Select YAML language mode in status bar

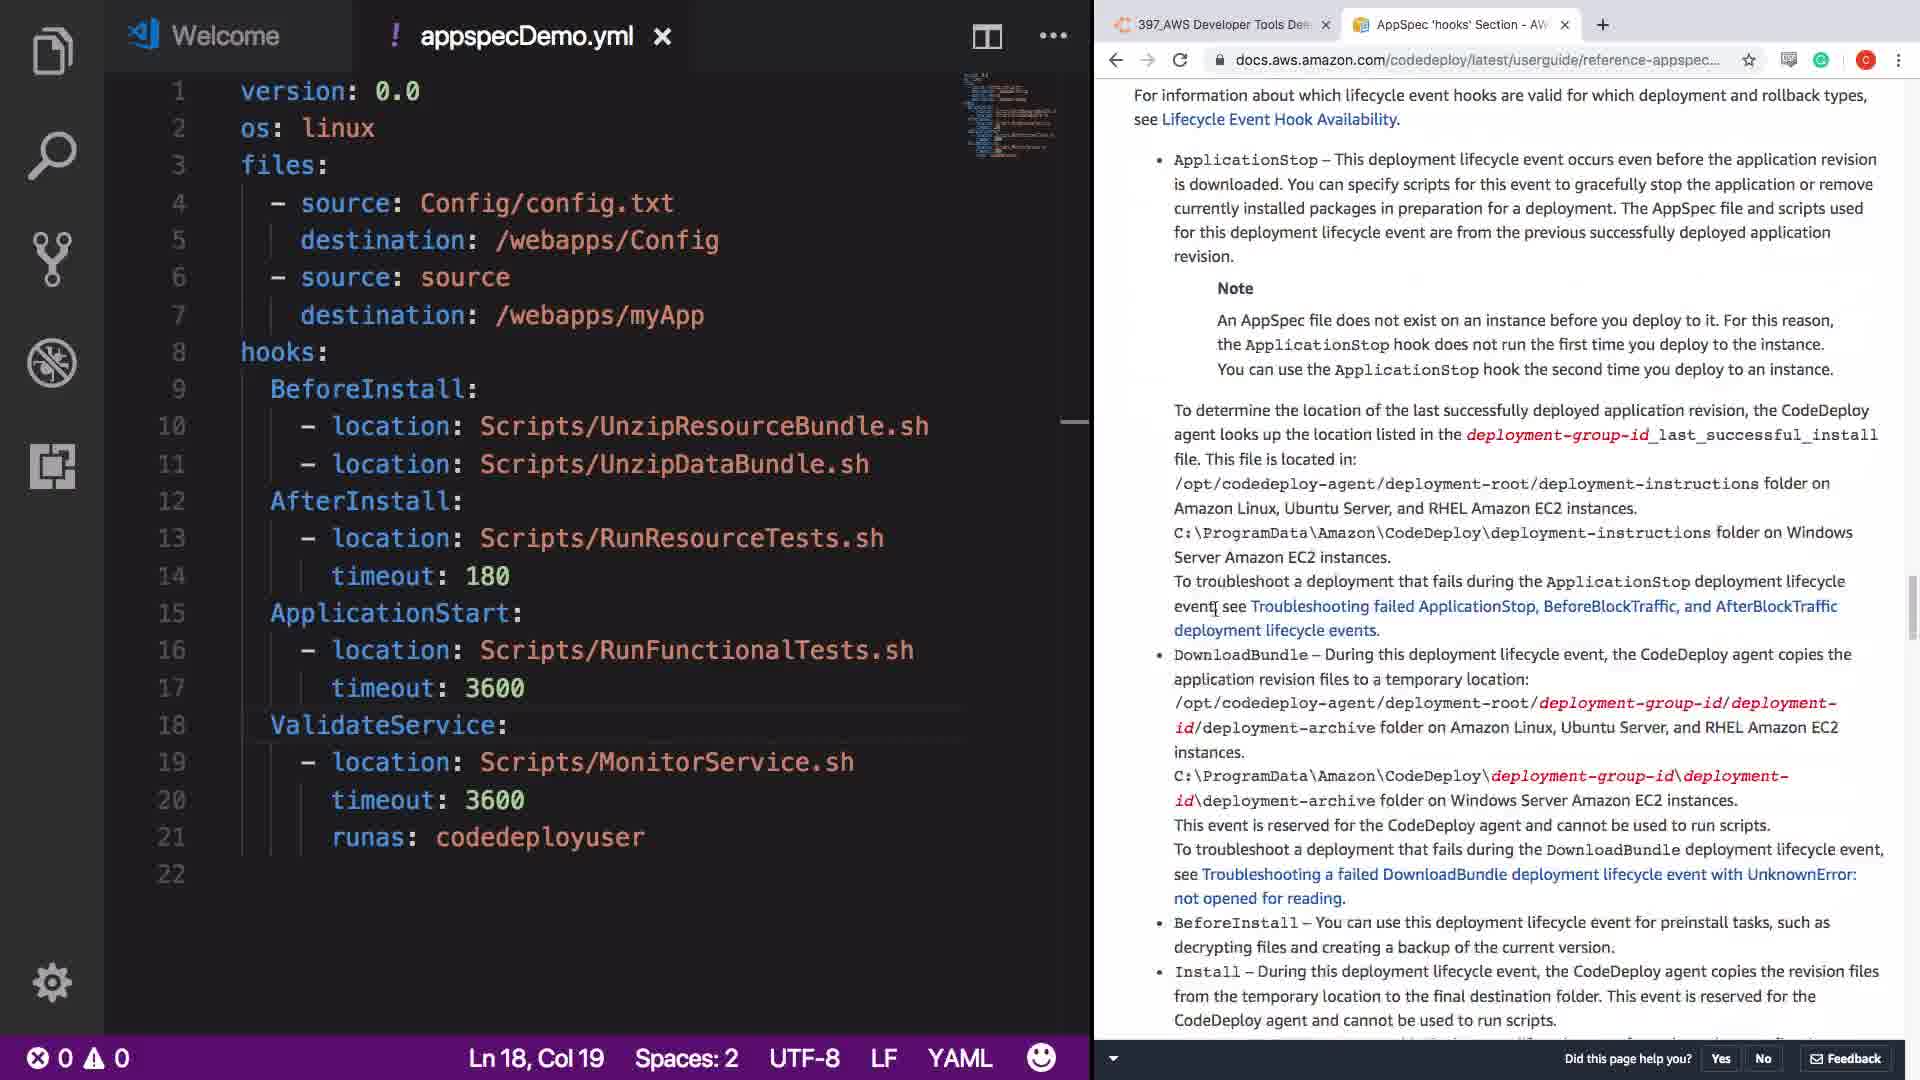click(x=959, y=1058)
